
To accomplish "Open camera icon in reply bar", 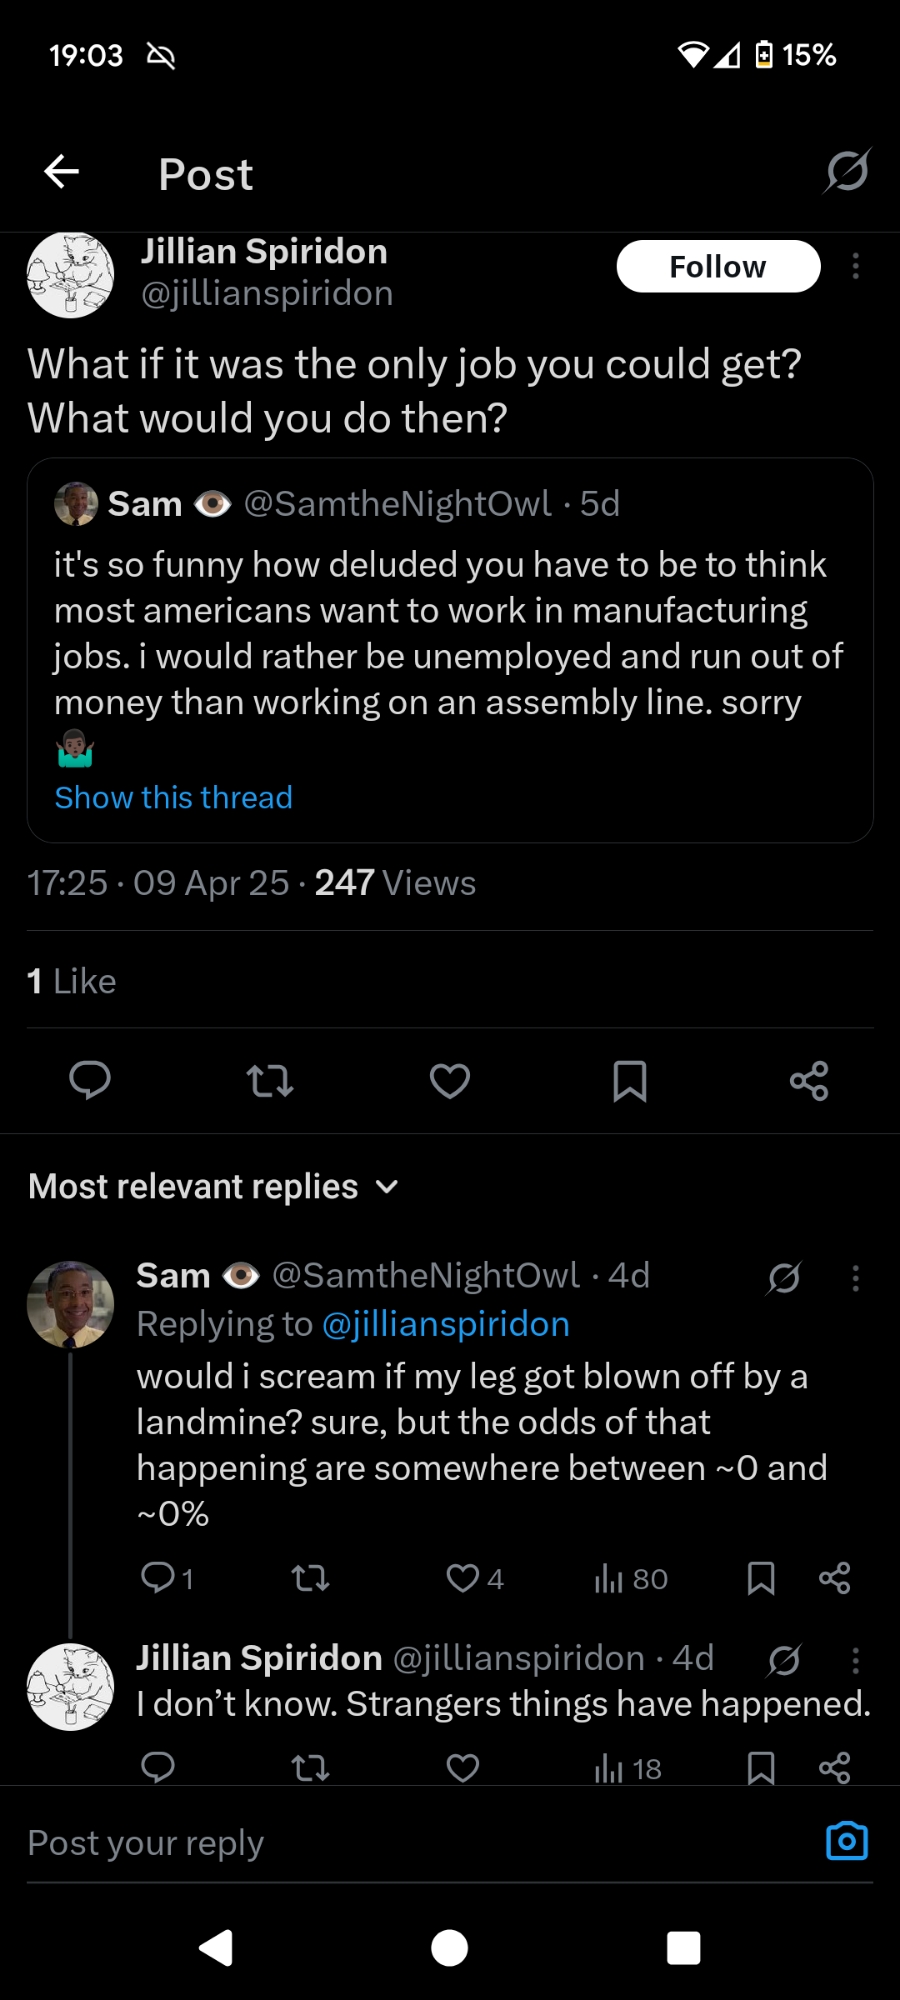I will [x=846, y=1841].
